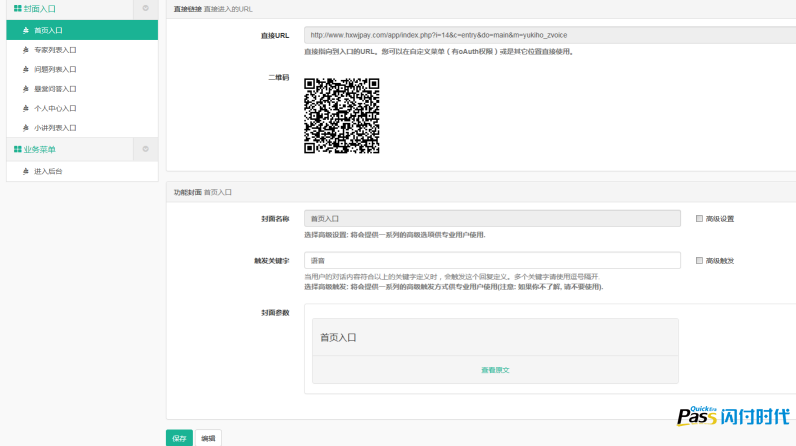The image size is (796, 446).
Task: Click the QR code image
Action: (342, 116)
